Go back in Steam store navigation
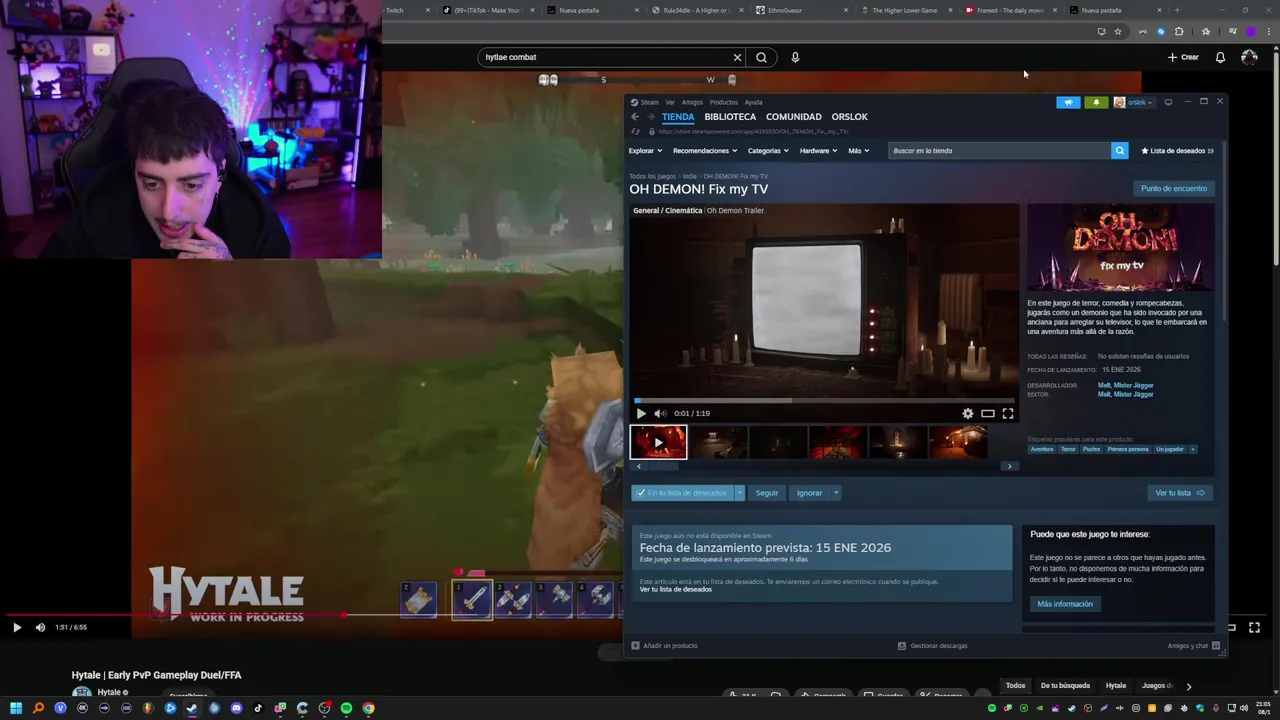This screenshot has height=720, width=1280. (634, 117)
